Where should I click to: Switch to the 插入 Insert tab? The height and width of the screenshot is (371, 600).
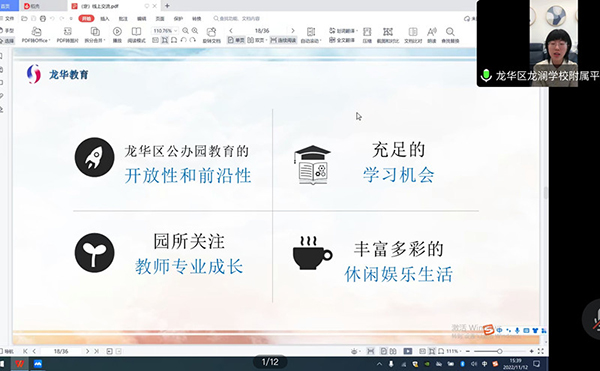[105, 18]
